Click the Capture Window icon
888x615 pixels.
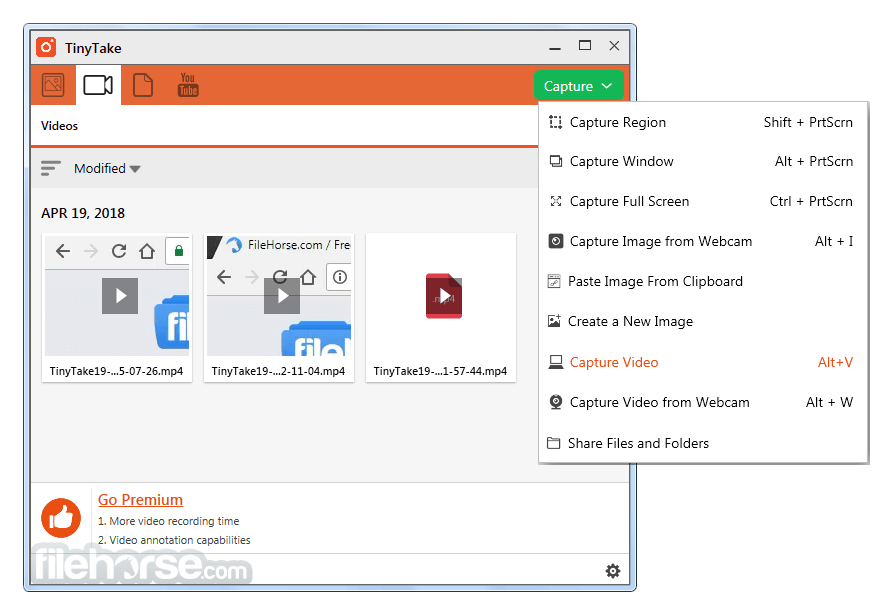(x=556, y=161)
